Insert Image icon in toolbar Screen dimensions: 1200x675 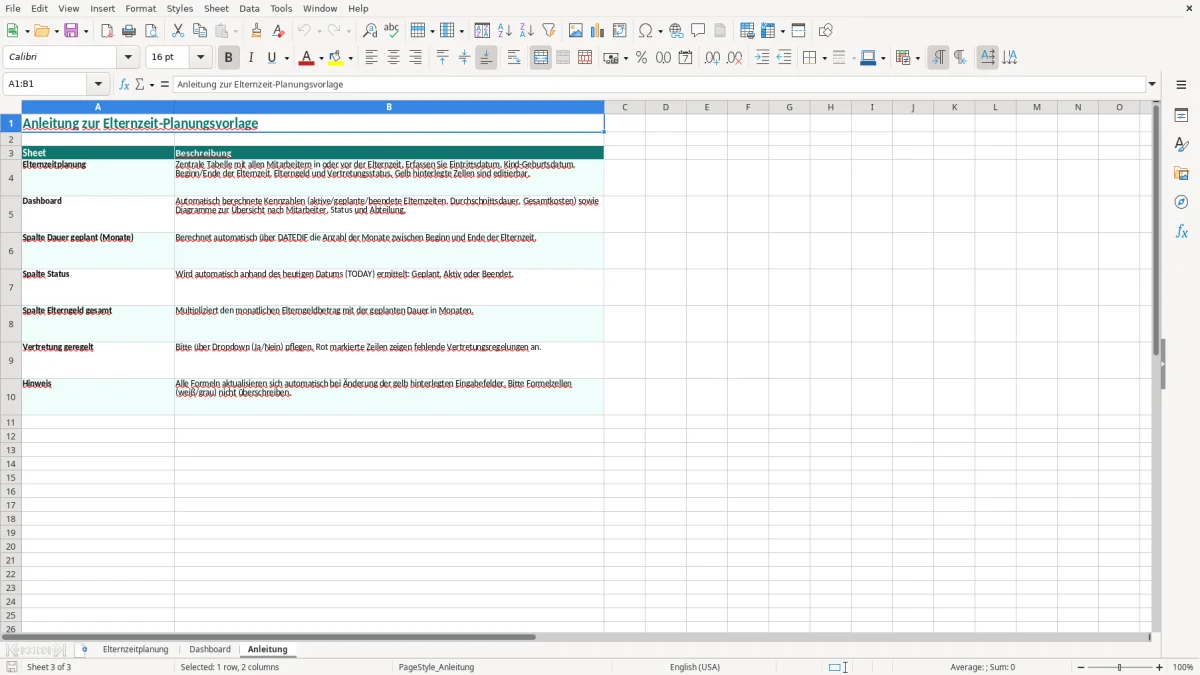point(576,31)
